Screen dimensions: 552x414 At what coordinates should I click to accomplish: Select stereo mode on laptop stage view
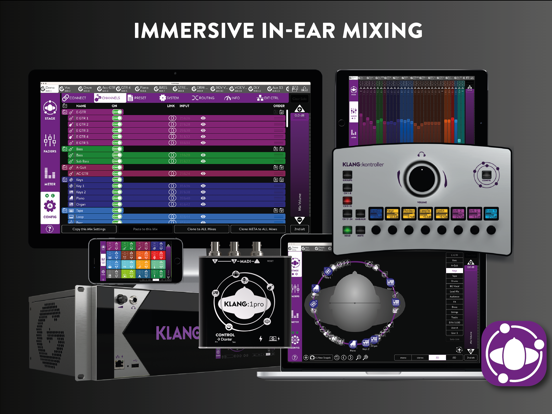pyautogui.click(x=420, y=357)
